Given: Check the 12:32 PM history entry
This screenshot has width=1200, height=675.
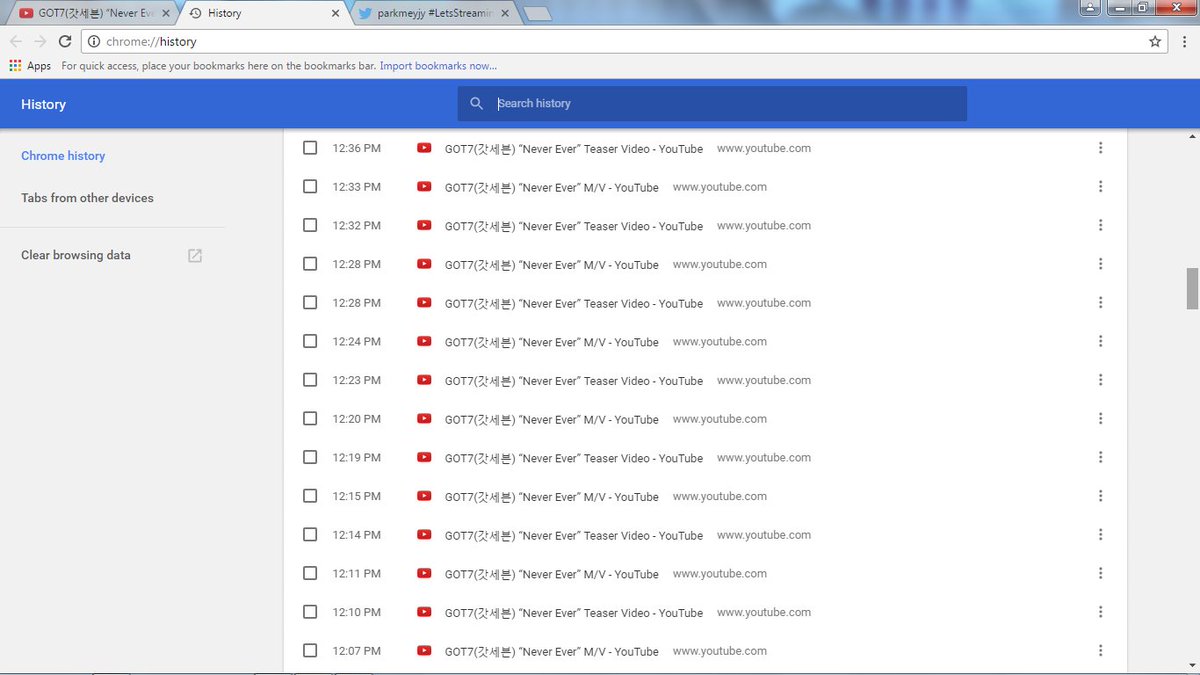Looking at the screenshot, I should [x=310, y=225].
